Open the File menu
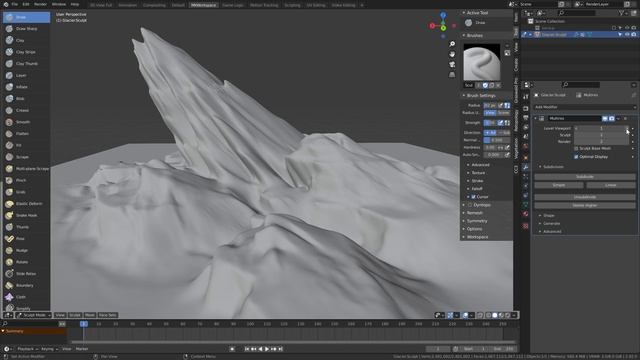This screenshot has width=640, height=360. click(x=15, y=4)
